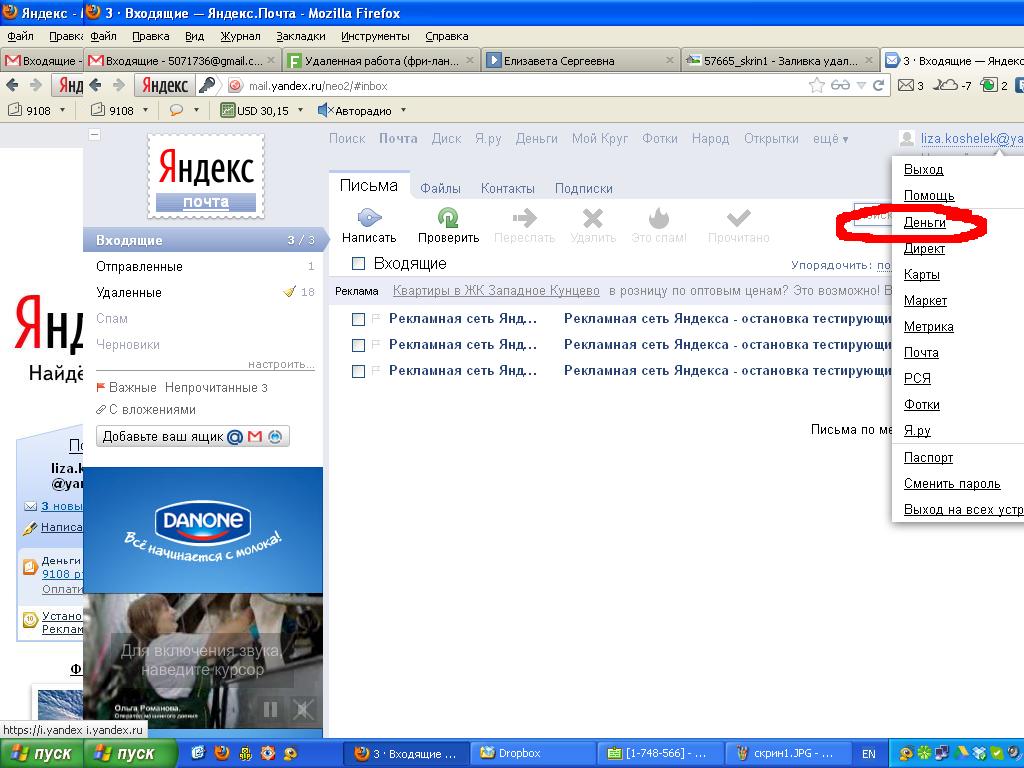The width and height of the screenshot is (1024, 768).
Task: Open the Справка menu
Action: tap(447, 37)
